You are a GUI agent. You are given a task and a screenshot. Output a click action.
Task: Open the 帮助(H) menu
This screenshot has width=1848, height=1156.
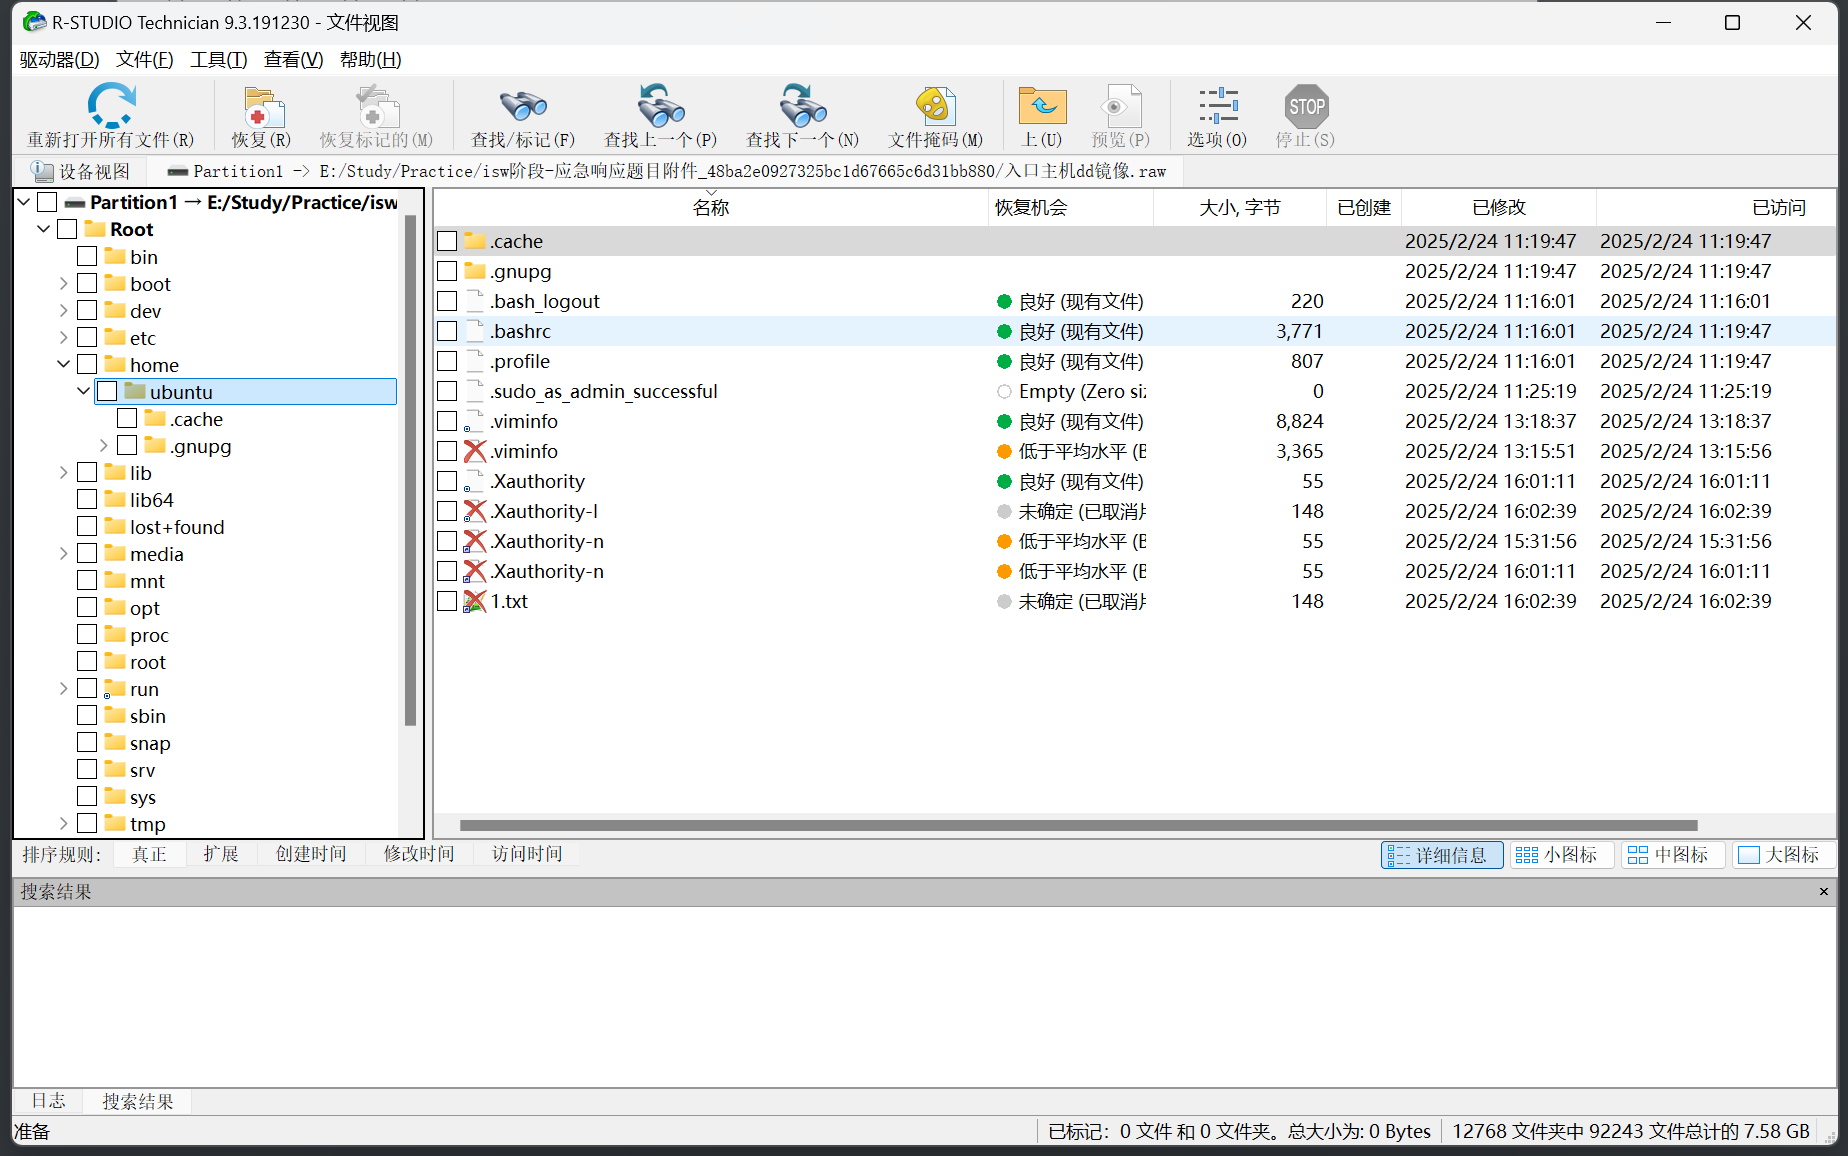coord(370,60)
